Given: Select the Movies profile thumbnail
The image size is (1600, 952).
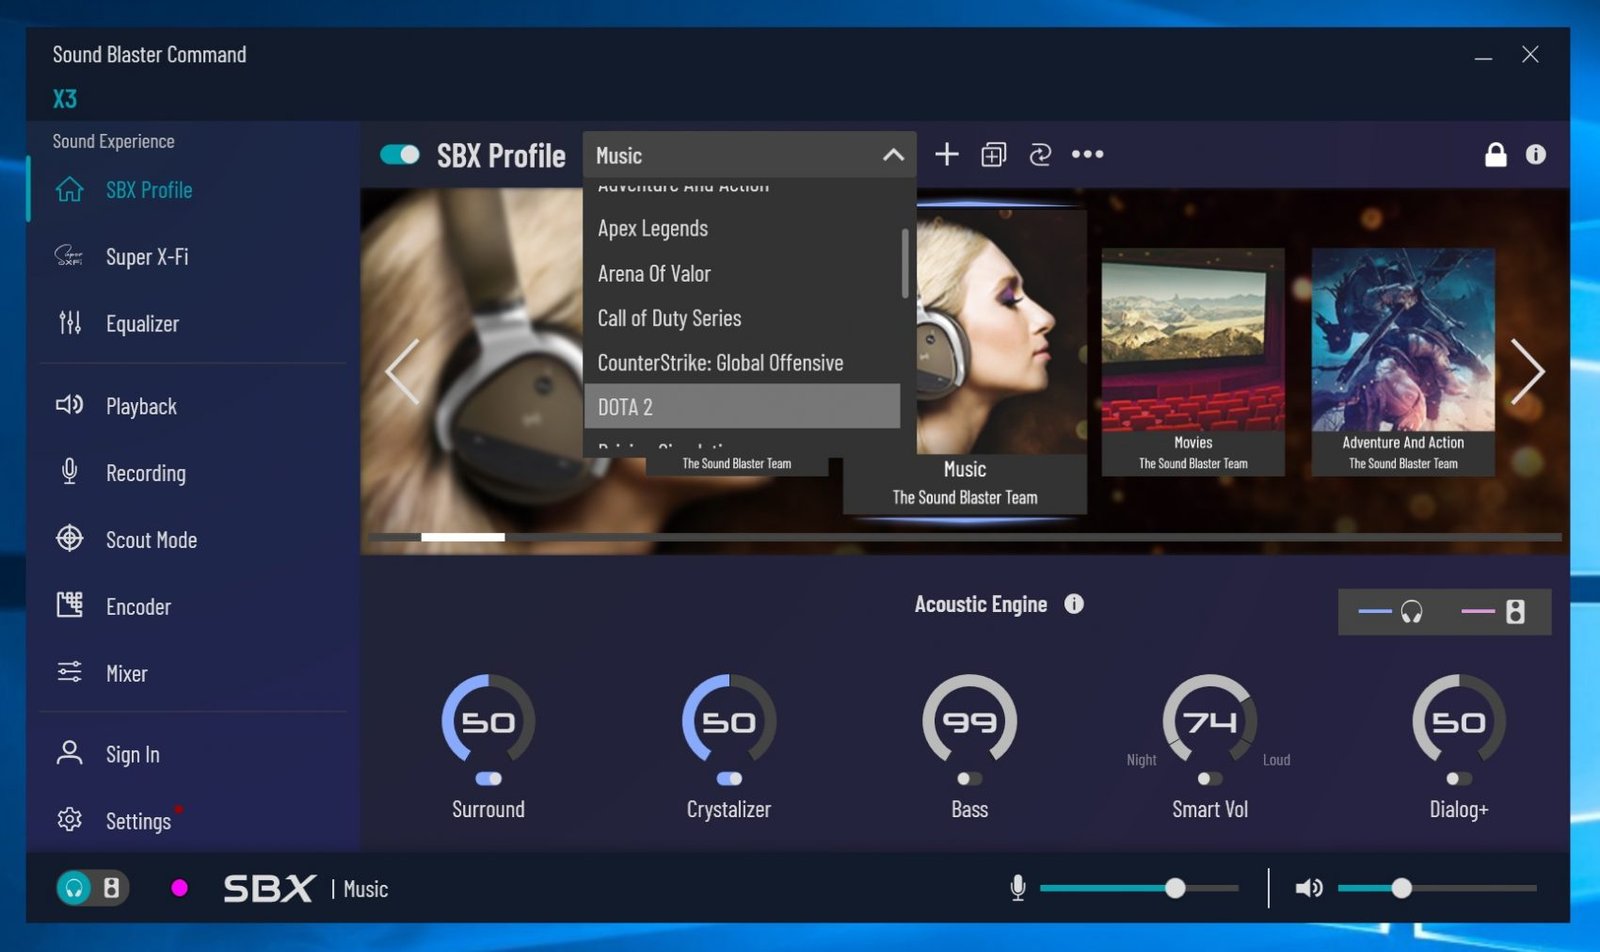Looking at the screenshot, I should 1193,361.
